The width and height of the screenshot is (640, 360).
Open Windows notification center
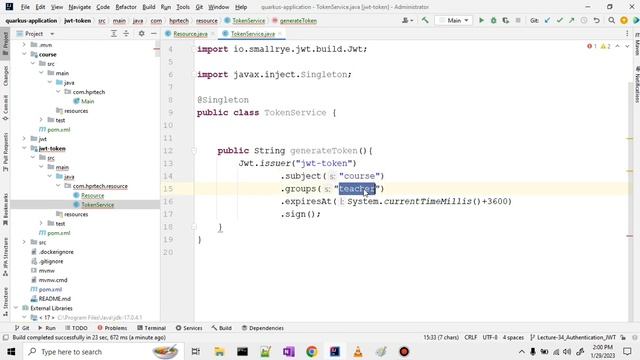tap(627, 351)
